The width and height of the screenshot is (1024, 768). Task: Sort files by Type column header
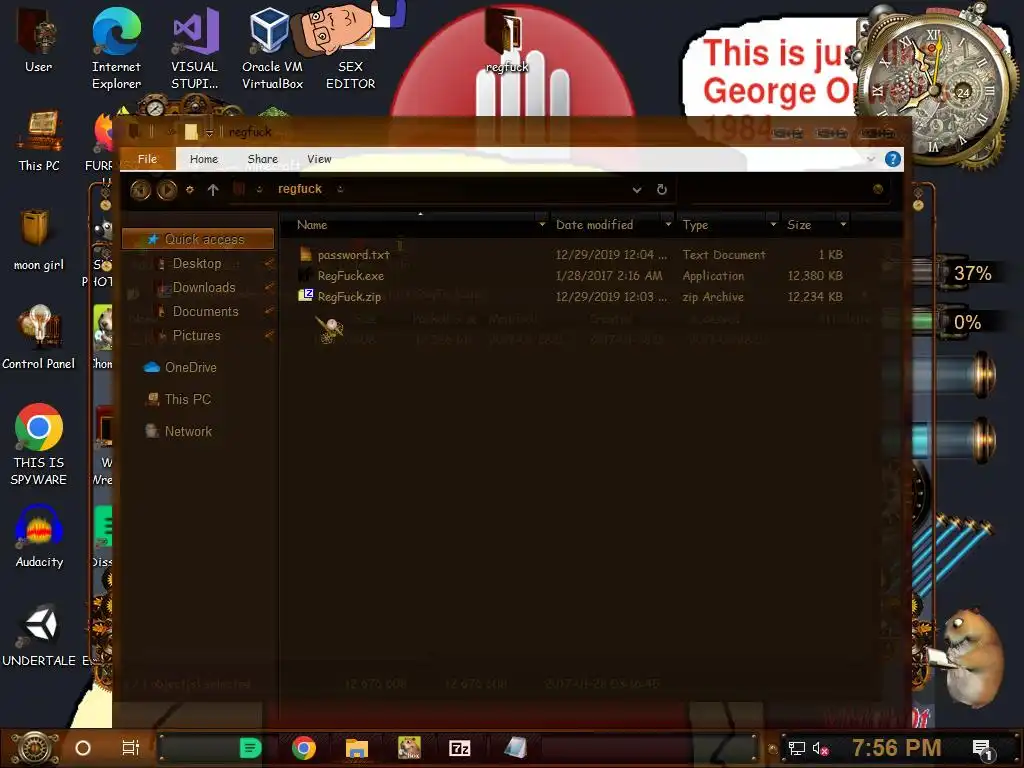point(696,225)
